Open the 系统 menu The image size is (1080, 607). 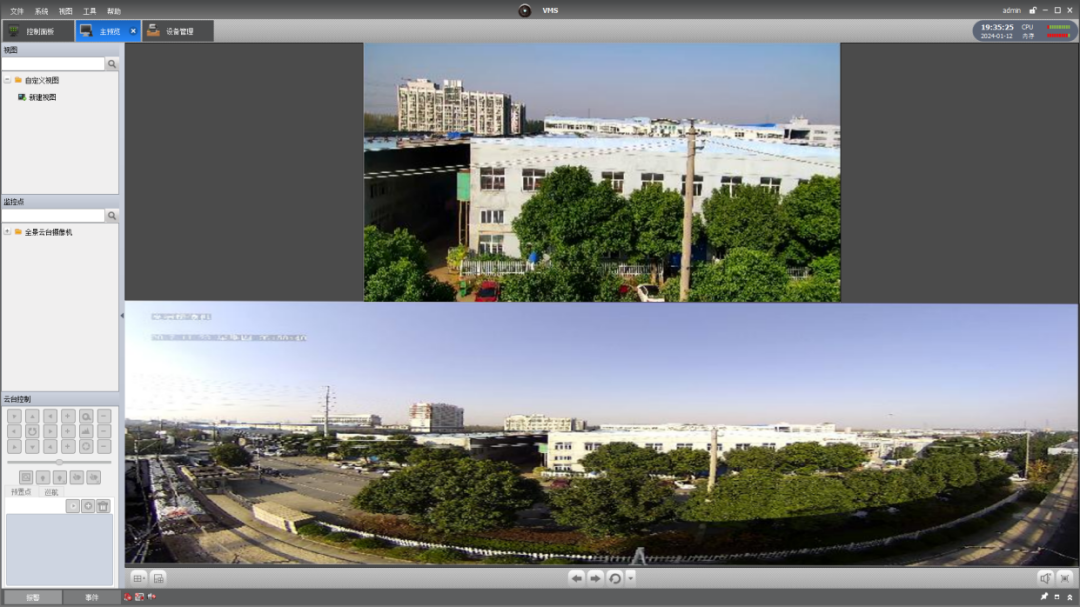click(41, 11)
